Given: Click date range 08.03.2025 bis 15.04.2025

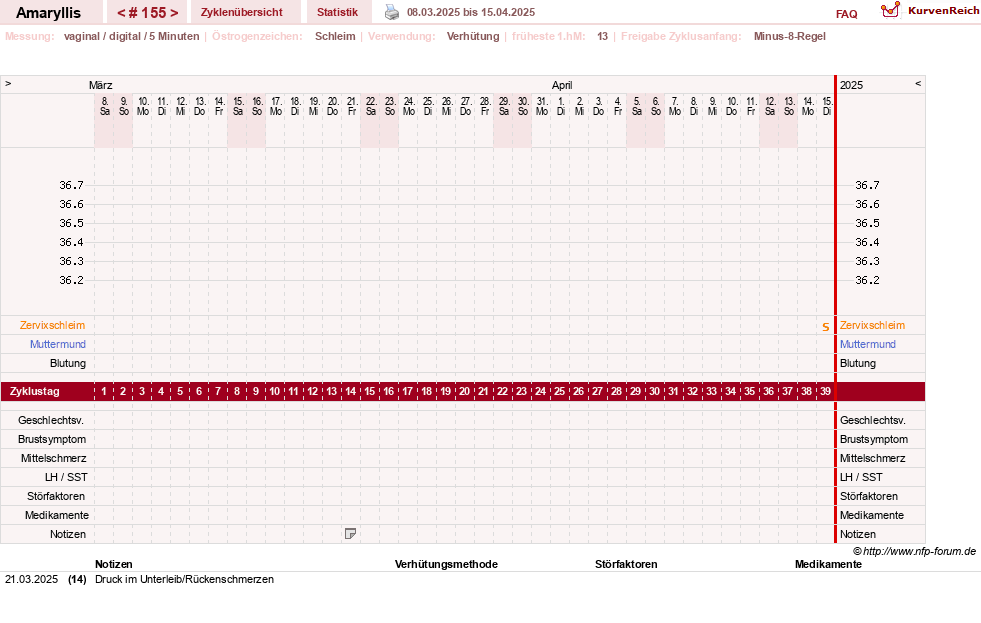Looking at the screenshot, I should click(x=470, y=12).
